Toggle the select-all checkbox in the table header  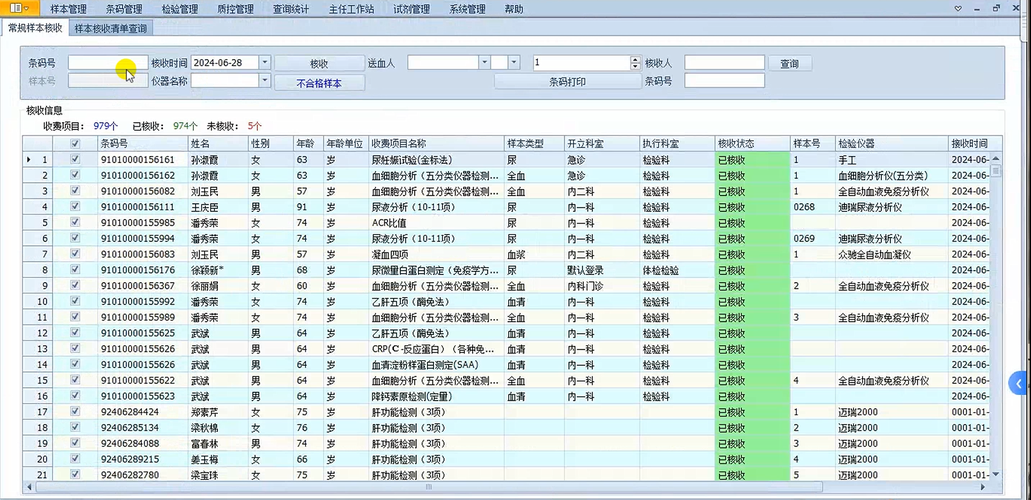[75, 143]
